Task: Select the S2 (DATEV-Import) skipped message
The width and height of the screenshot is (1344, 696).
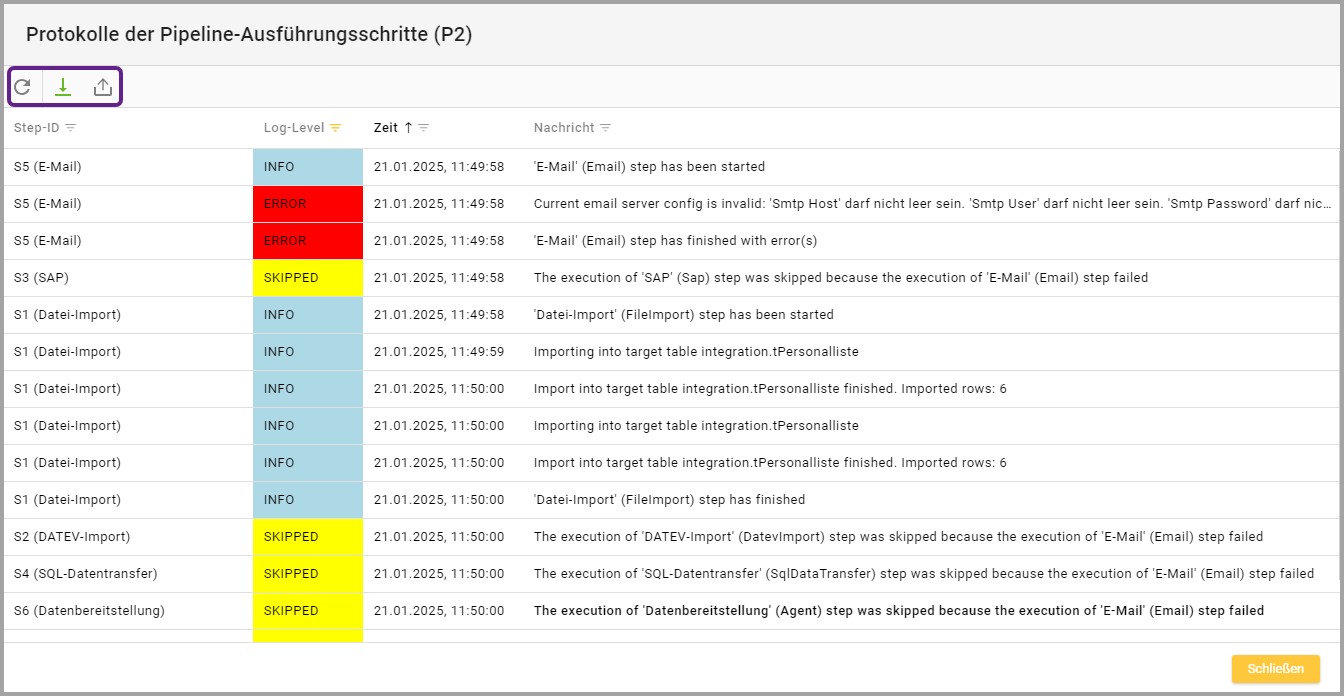Action: (x=897, y=537)
